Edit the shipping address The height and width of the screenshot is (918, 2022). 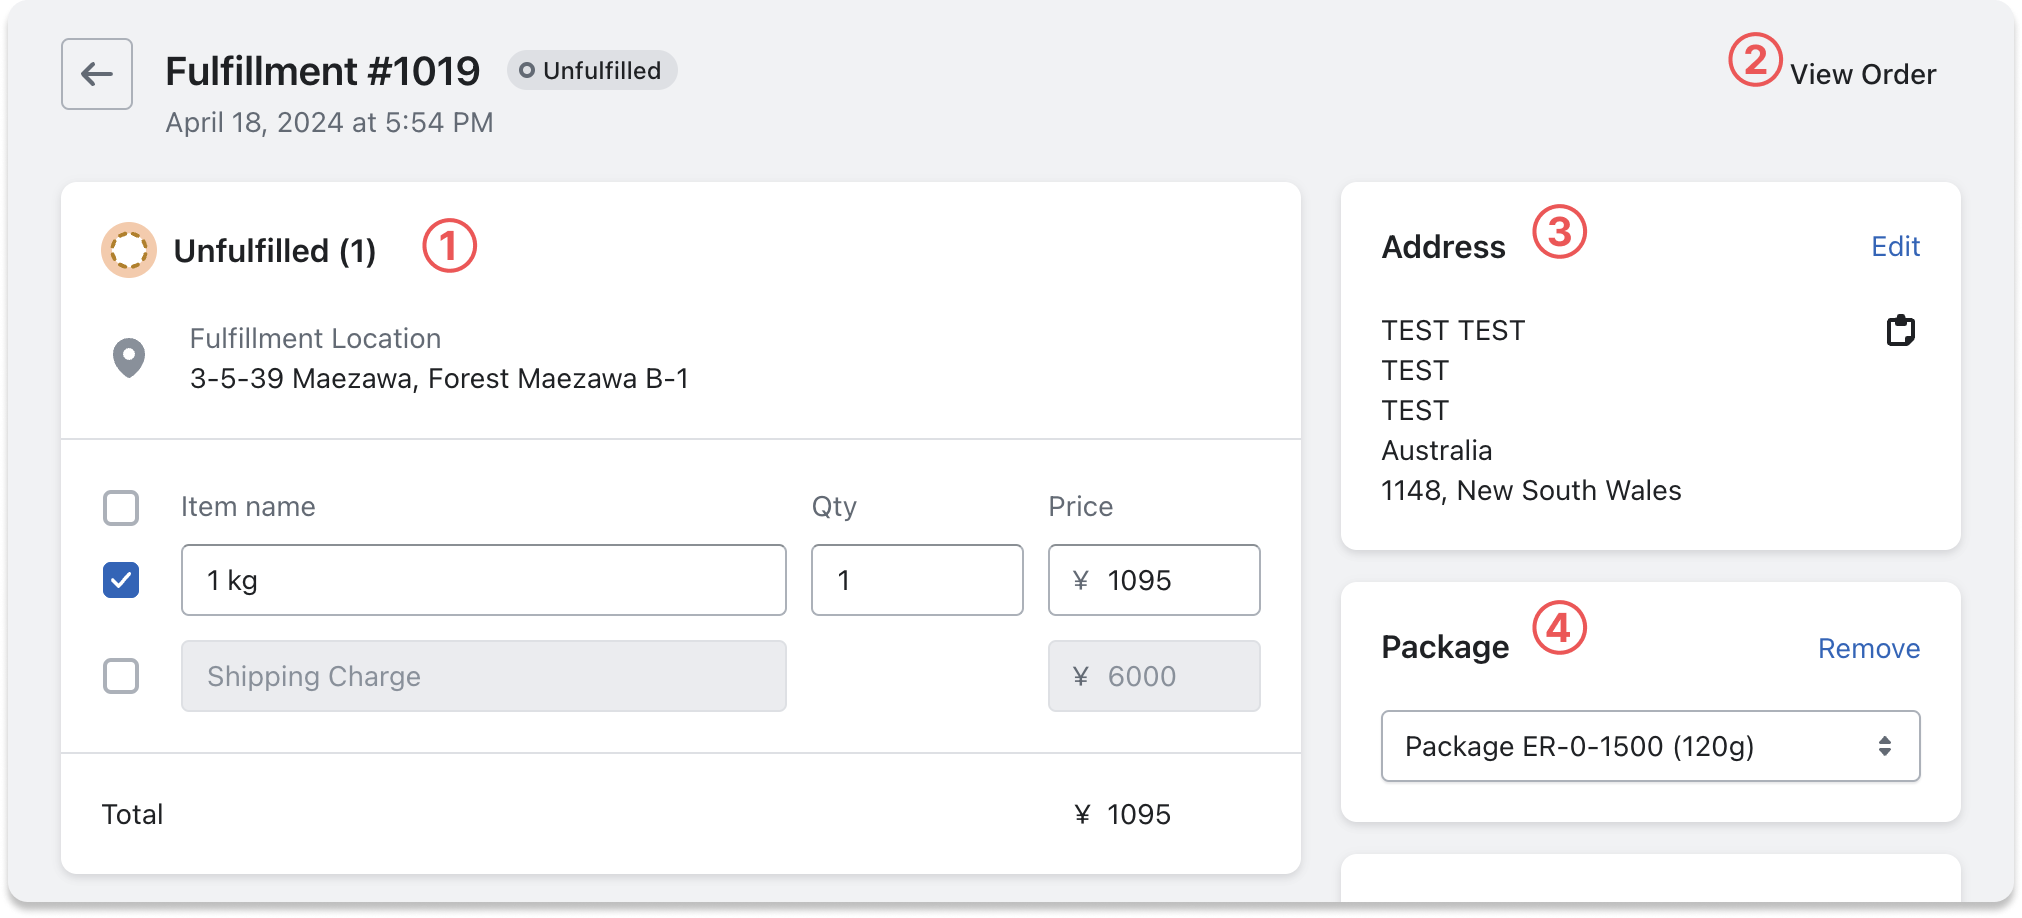1895,246
